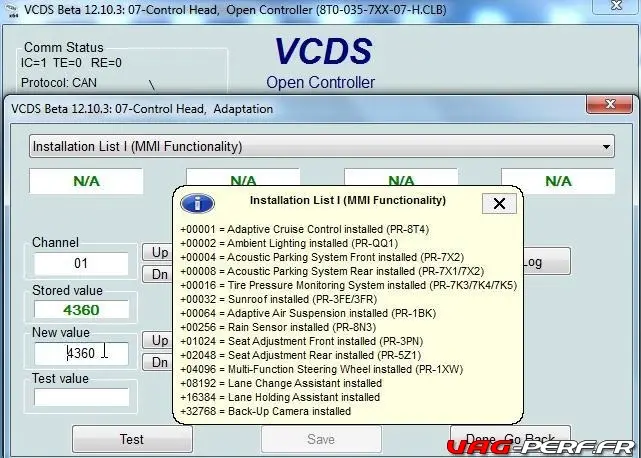
Task: Select Lane Change Assistant installed line
Action: (281, 383)
